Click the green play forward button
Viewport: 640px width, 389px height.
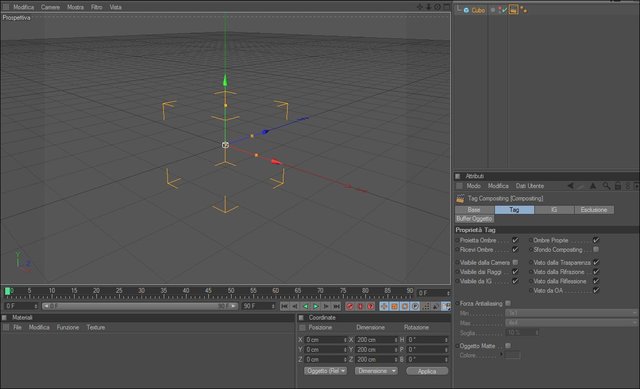tap(316, 306)
